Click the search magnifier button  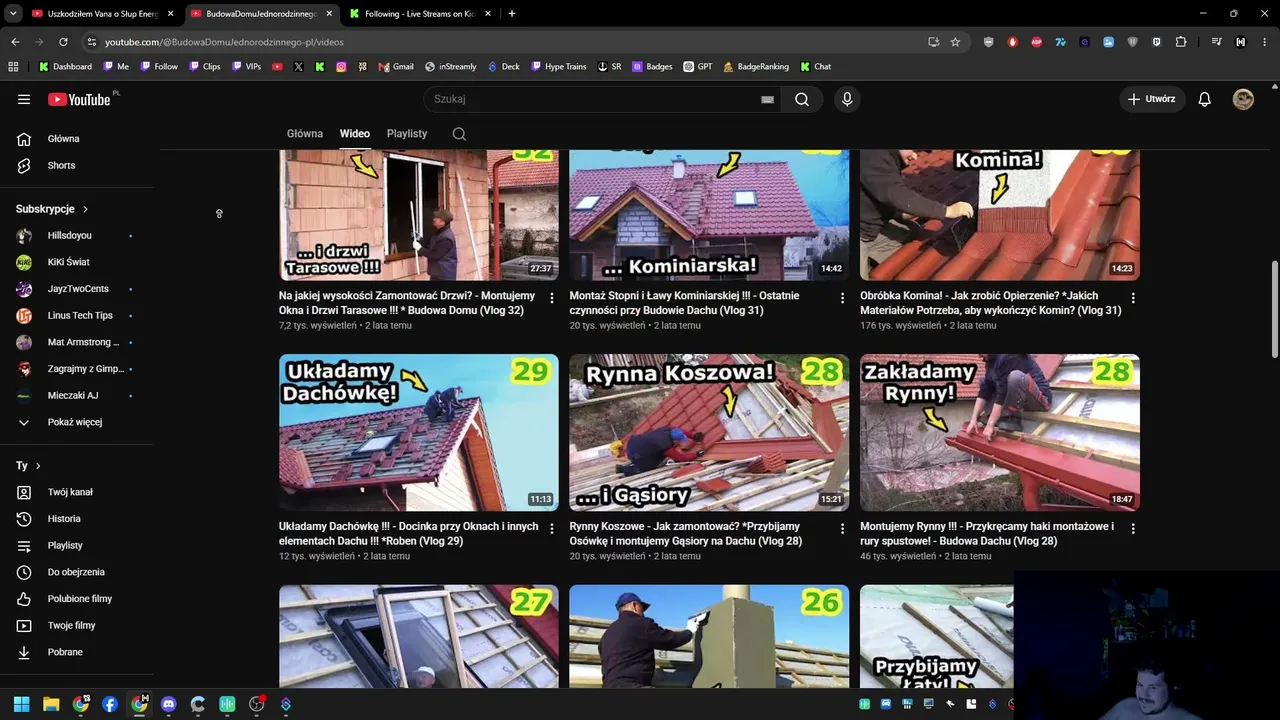pos(802,99)
